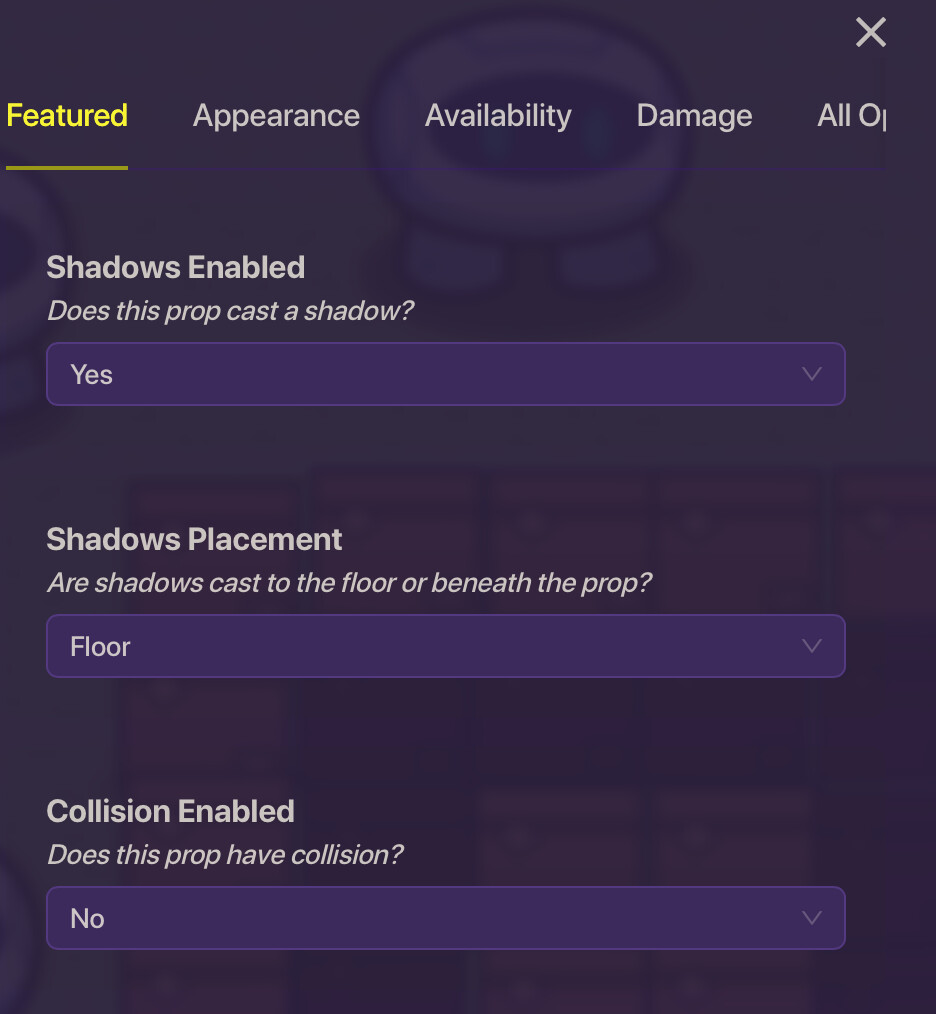Image resolution: width=936 pixels, height=1014 pixels.
Task: Close the prop options panel
Action: point(871,33)
